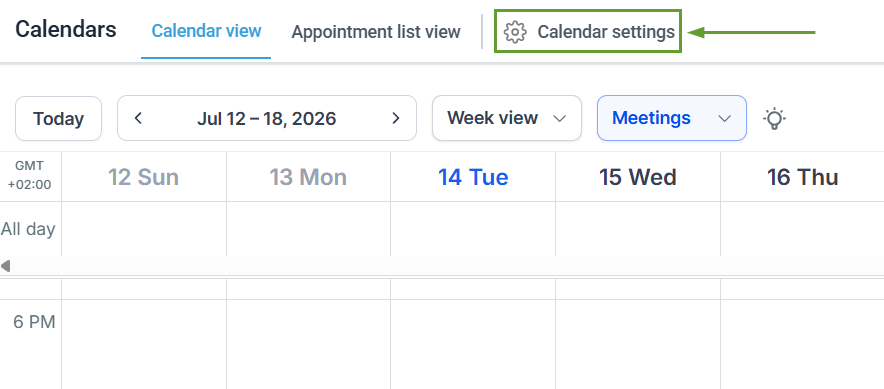The image size is (884, 389).
Task: Click the Week view chevron arrow
Action: coord(559,118)
